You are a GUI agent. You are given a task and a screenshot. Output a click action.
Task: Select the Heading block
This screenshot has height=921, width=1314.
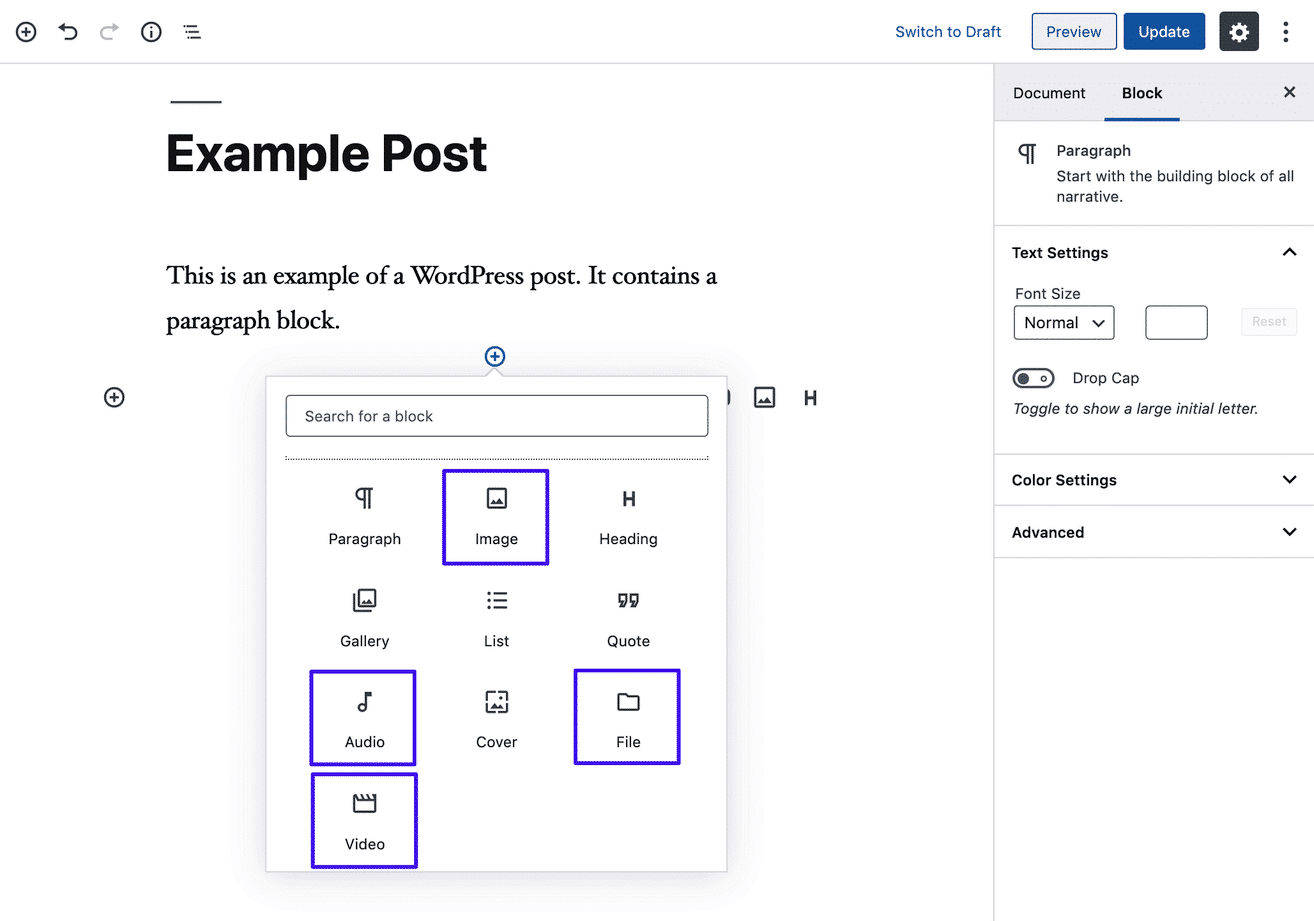[x=627, y=515]
